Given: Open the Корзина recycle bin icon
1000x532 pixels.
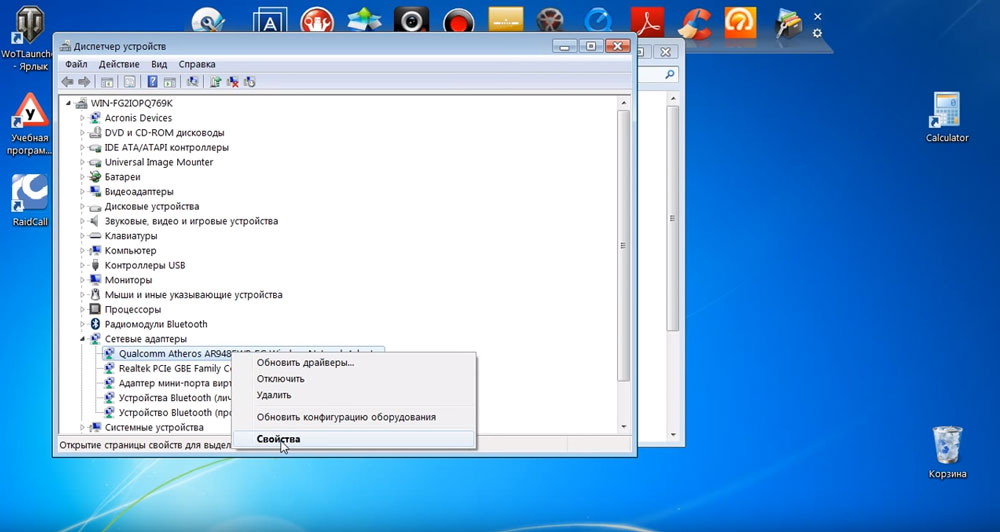Looking at the screenshot, I should [x=948, y=453].
